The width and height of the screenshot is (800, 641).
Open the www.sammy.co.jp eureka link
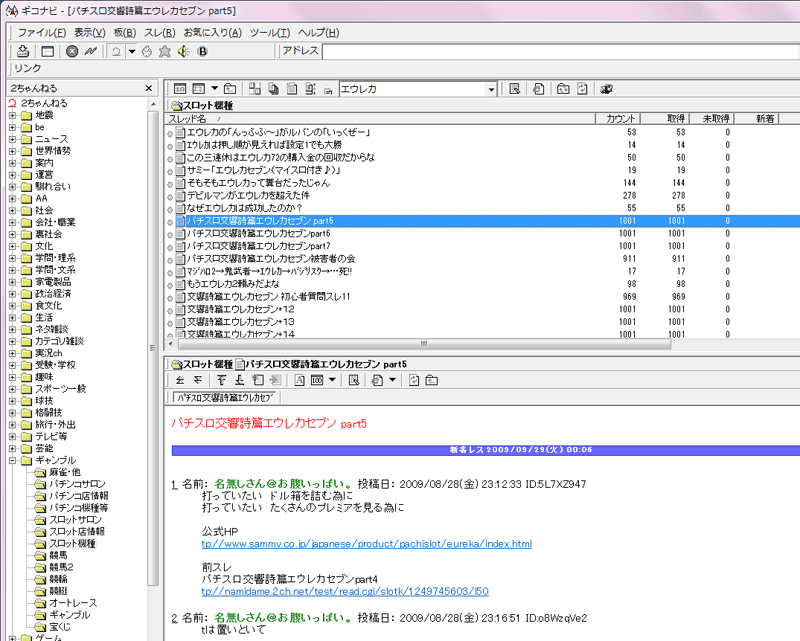366,544
